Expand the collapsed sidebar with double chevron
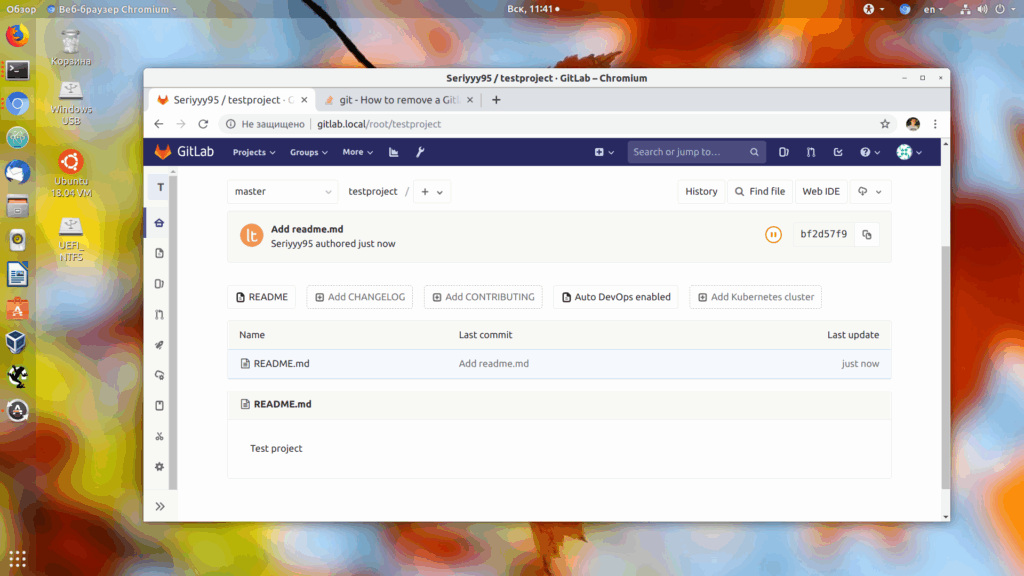Viewport: 1024px width, 576px height. [x=160, y=506]
